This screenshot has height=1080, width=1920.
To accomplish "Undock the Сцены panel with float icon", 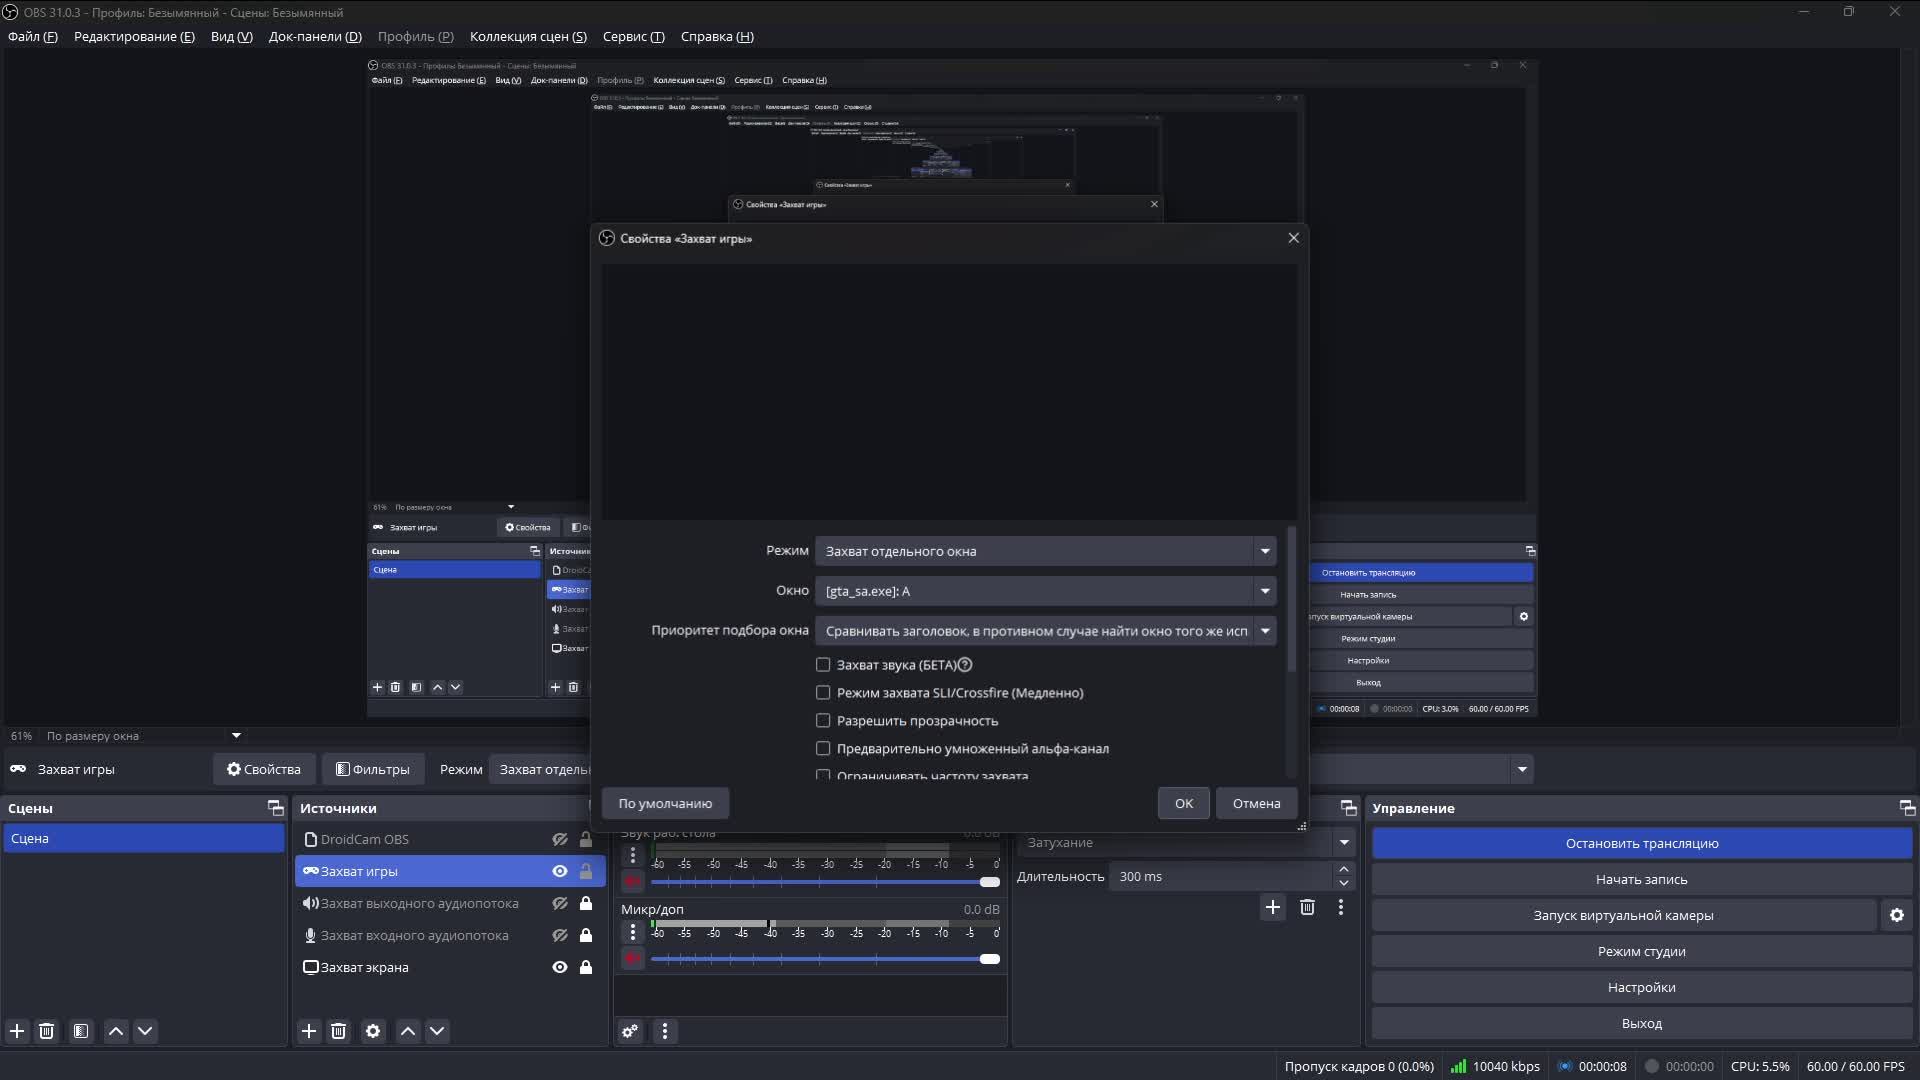I will 275,808.
